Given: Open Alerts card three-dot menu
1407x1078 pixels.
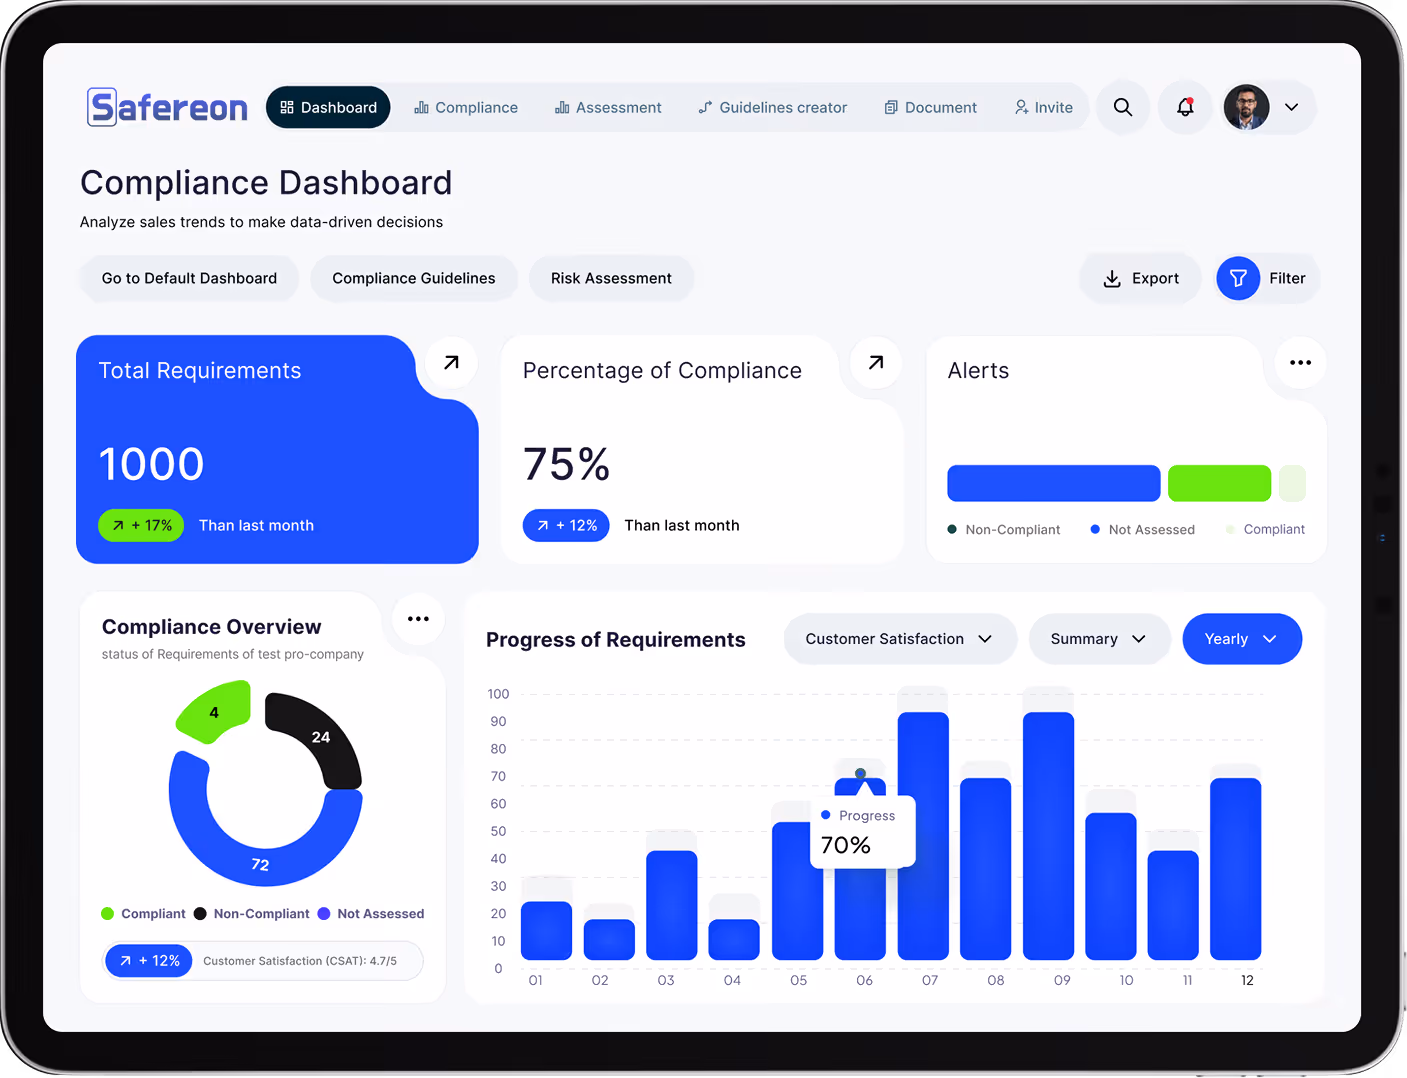Looking at the screenshot, I should coord(1301,362).
